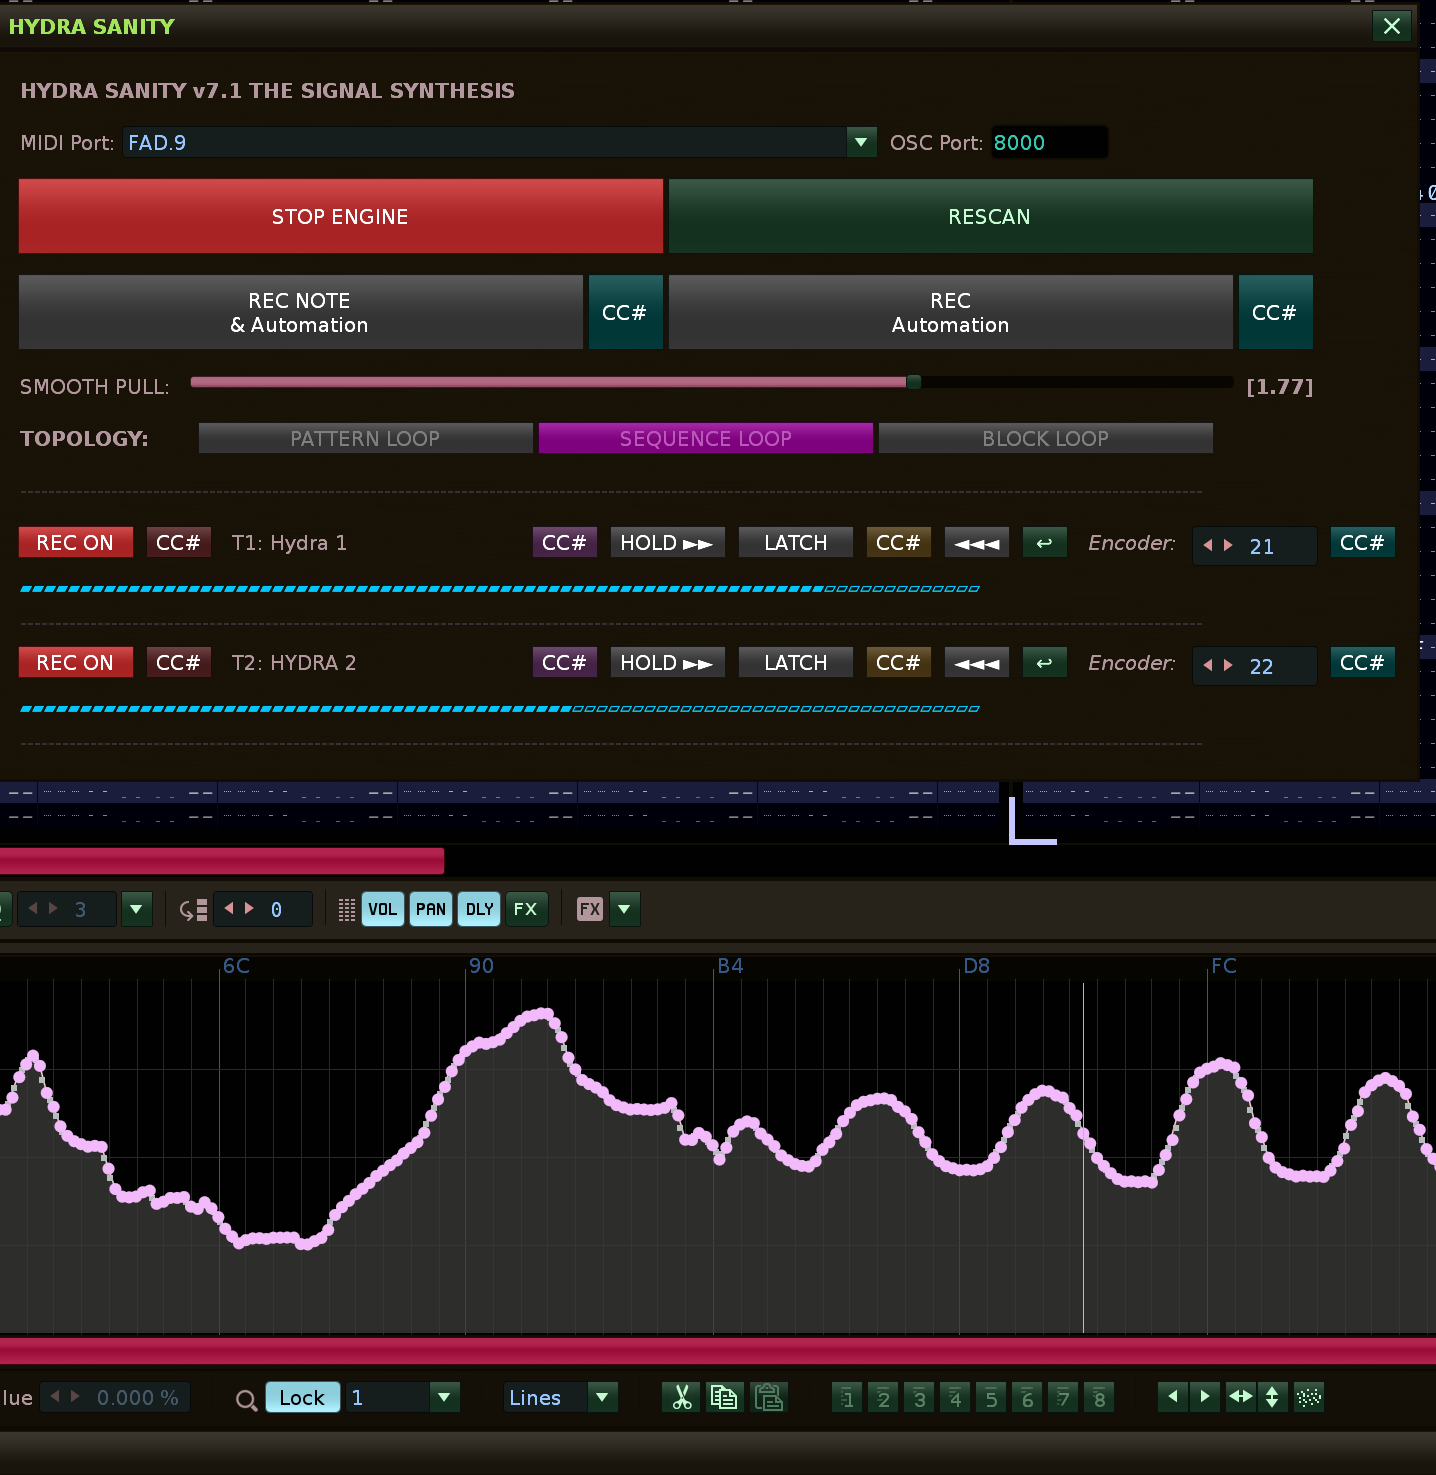Click the copy icon in envelope toolbar
This screenshot has height=1475, width=1436.
click(724, 1397)
